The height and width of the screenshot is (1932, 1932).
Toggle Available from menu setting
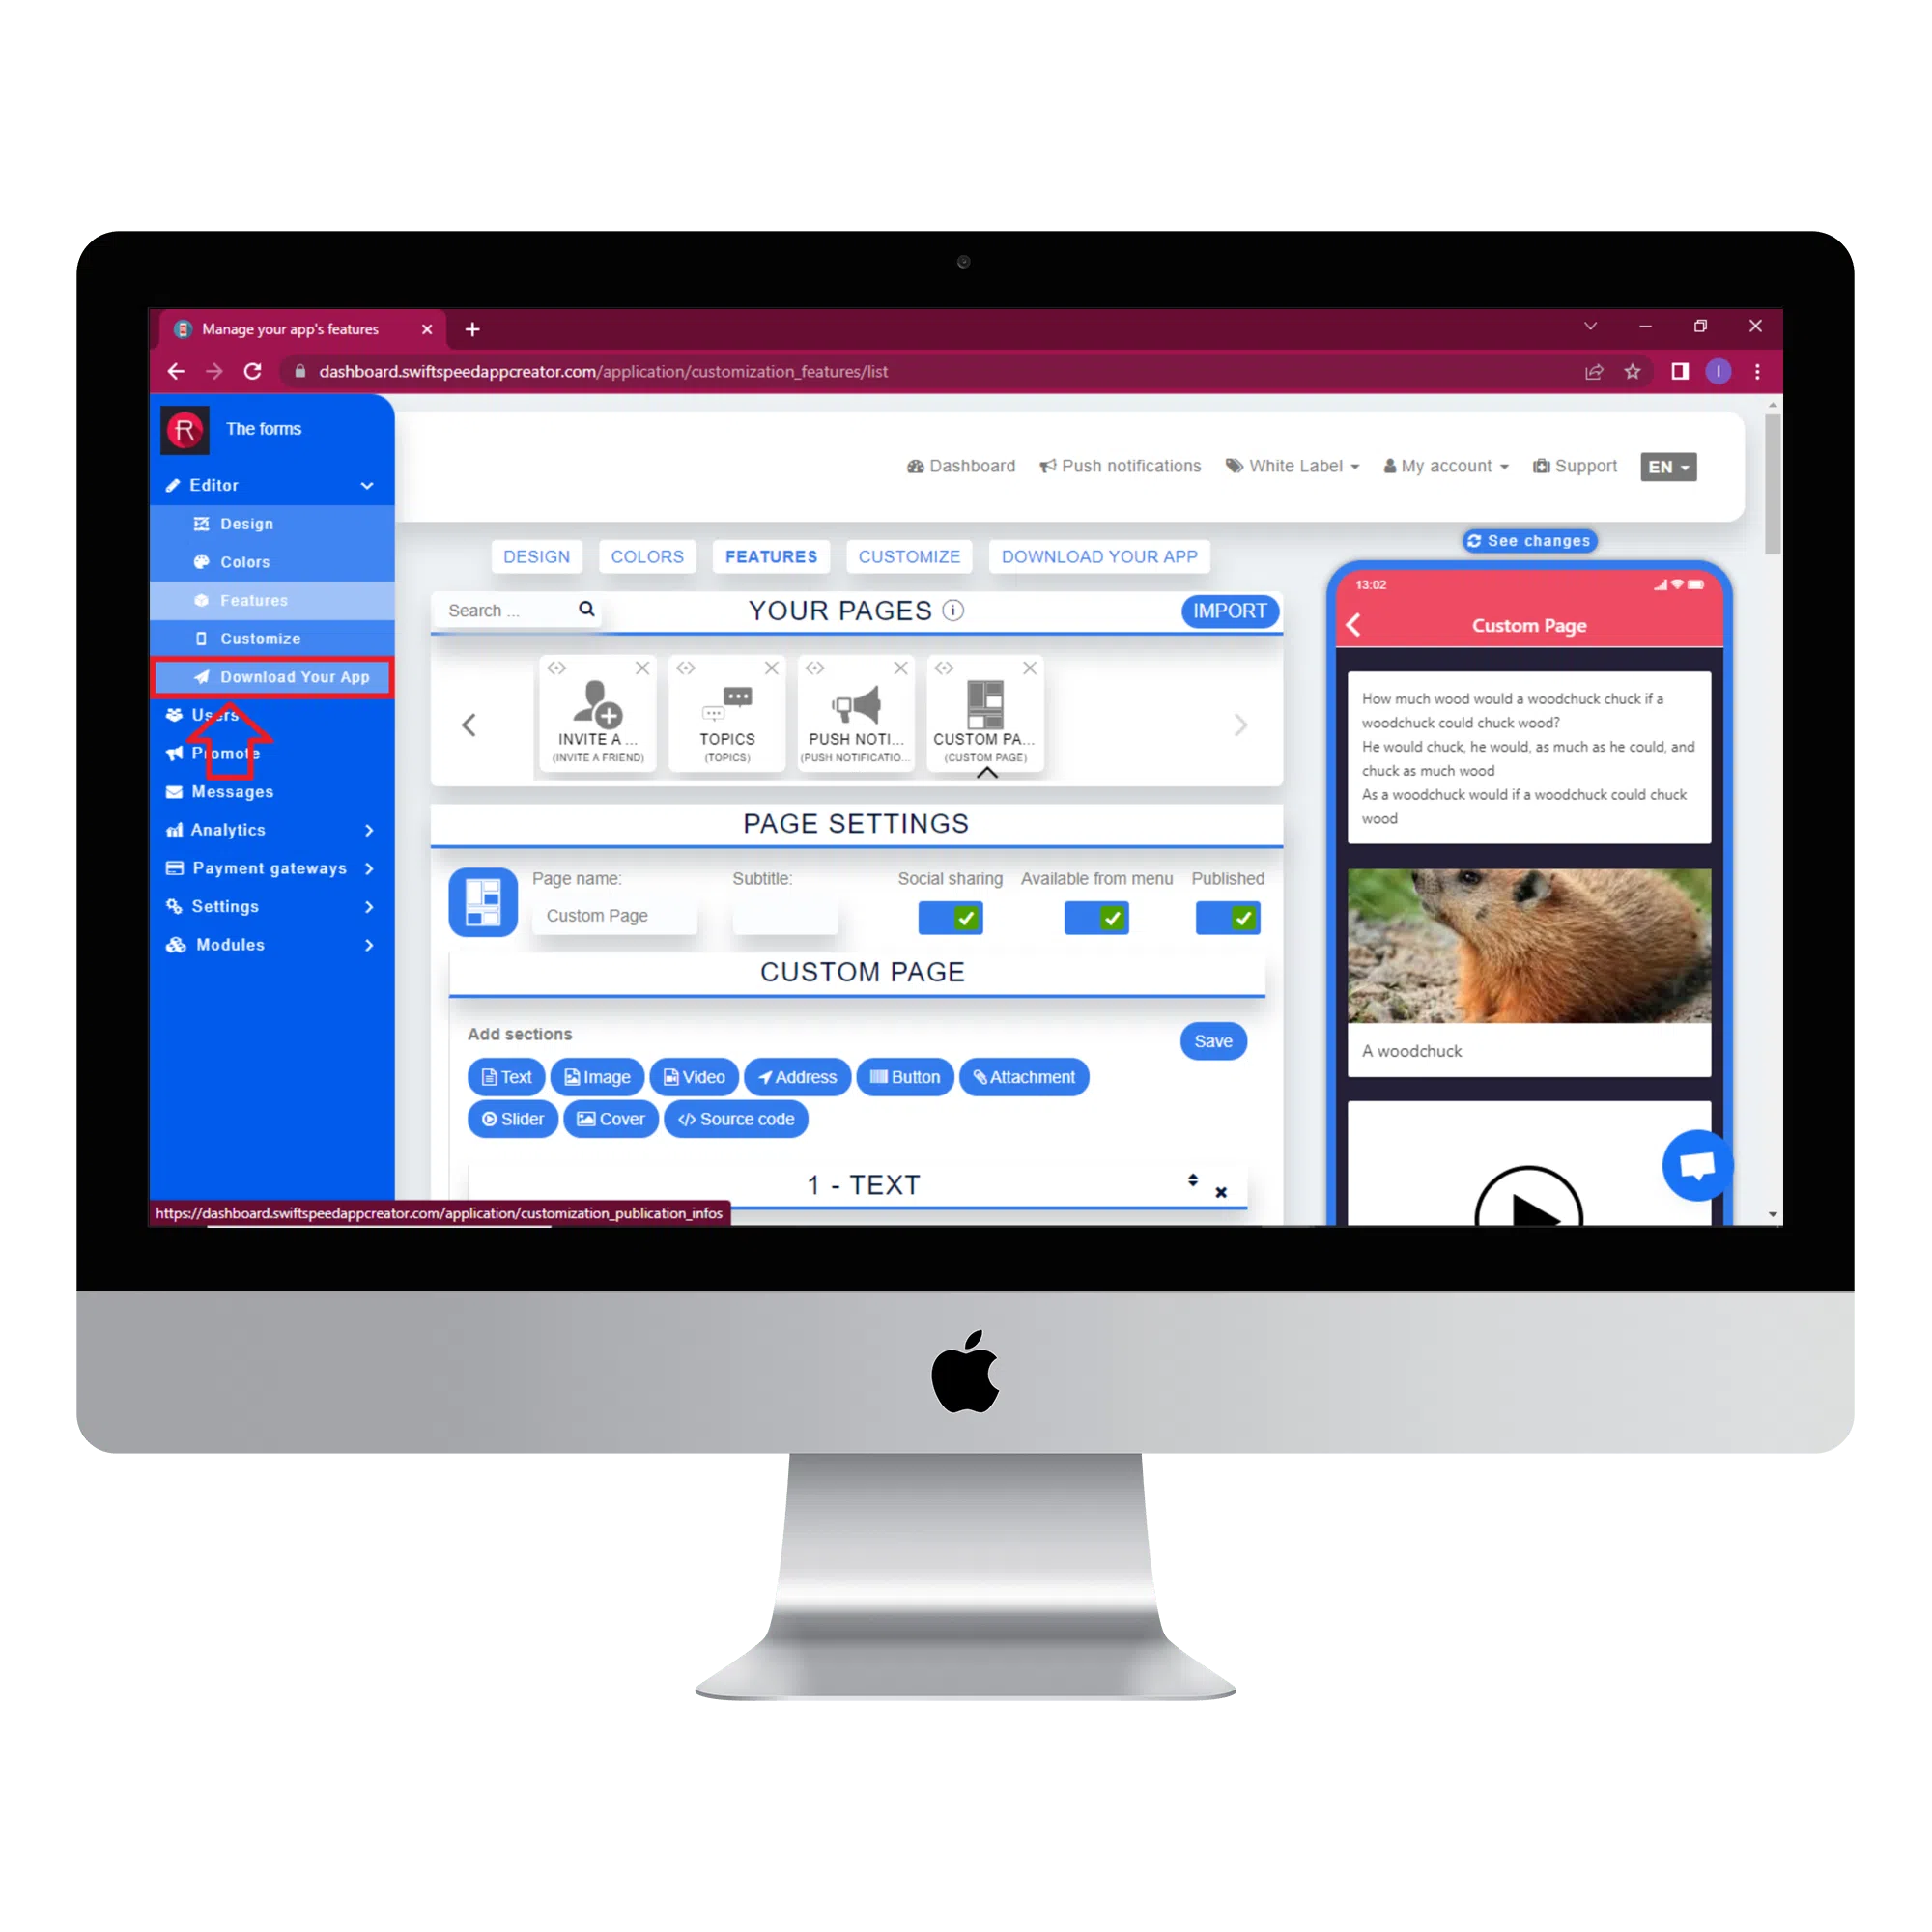tap(1102, 917)
